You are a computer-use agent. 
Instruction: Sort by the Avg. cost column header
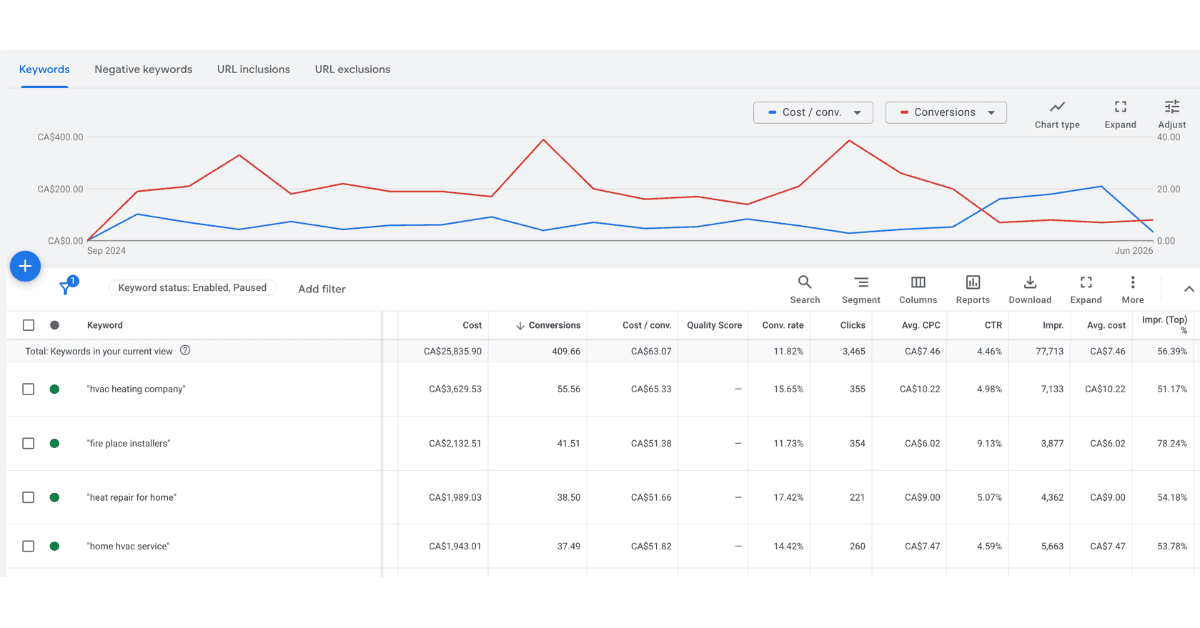1106,325
